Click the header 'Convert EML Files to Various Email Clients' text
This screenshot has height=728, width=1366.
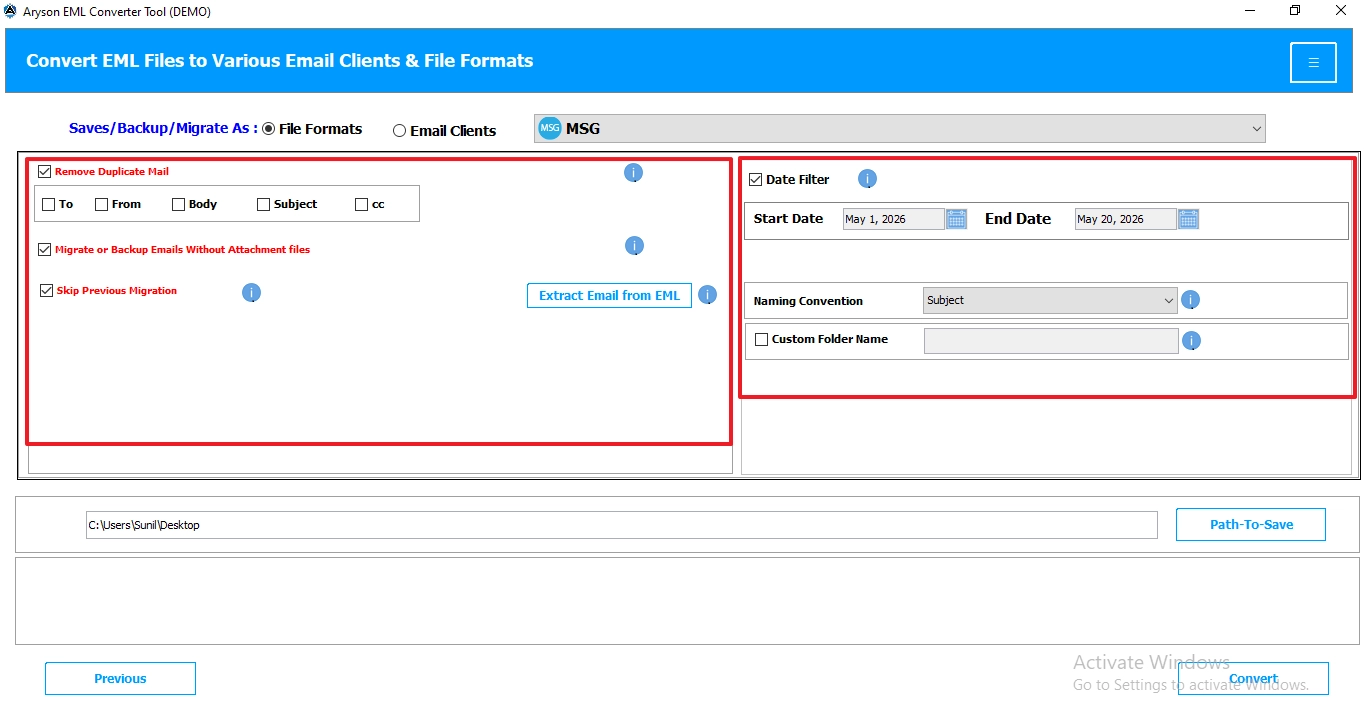click(x=279, y=61)
